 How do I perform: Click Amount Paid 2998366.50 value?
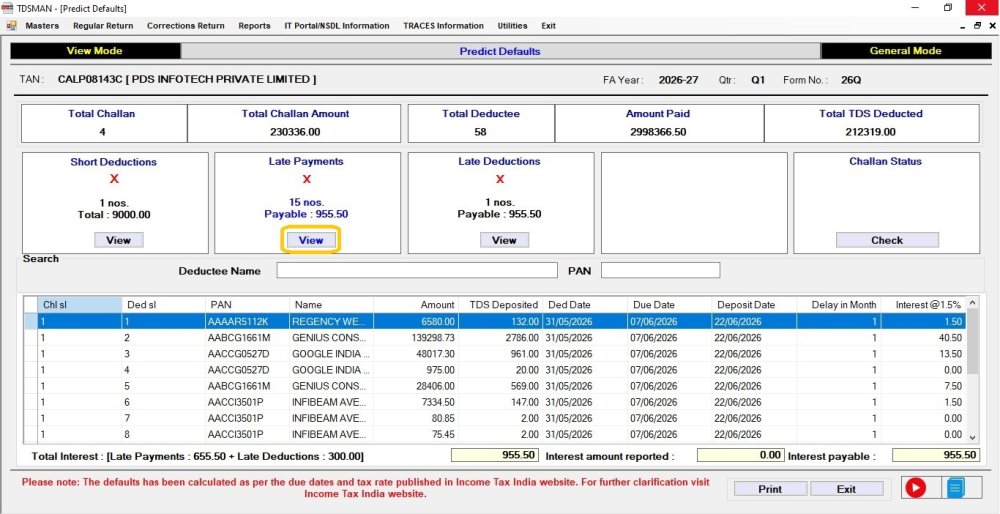[659, 132]
